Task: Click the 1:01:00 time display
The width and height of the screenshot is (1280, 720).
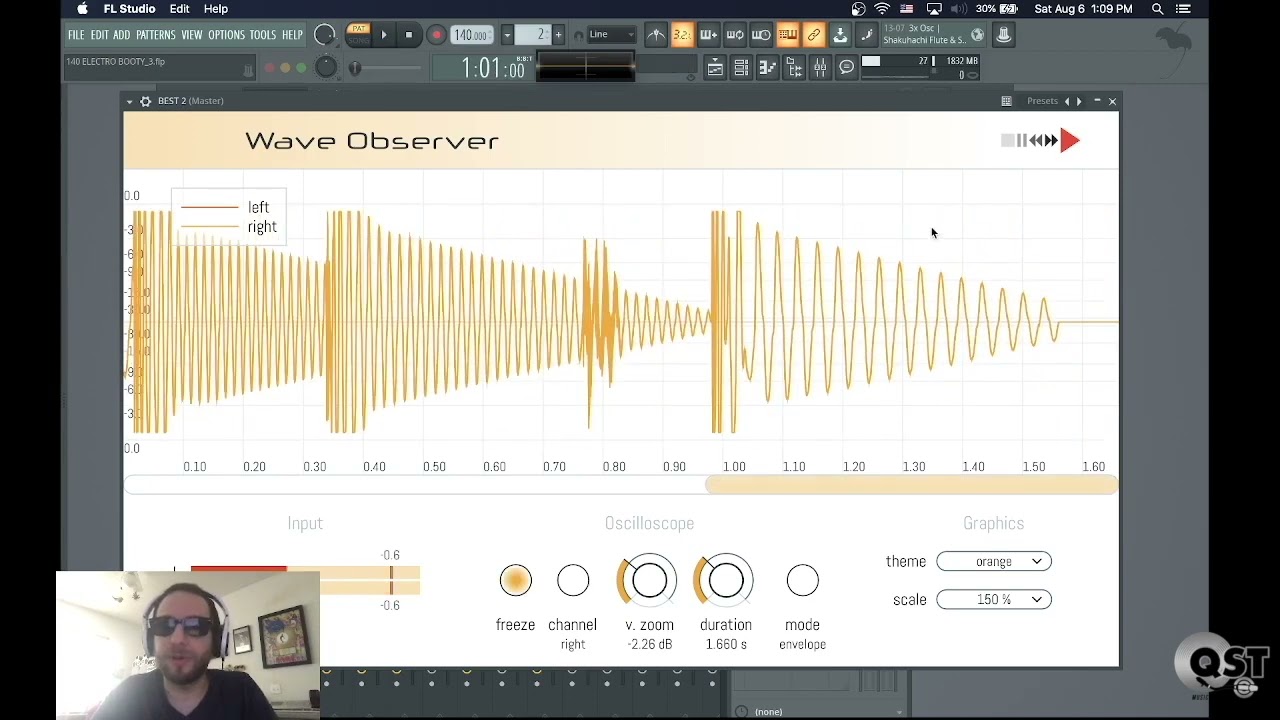Action: tap(492, 68)
